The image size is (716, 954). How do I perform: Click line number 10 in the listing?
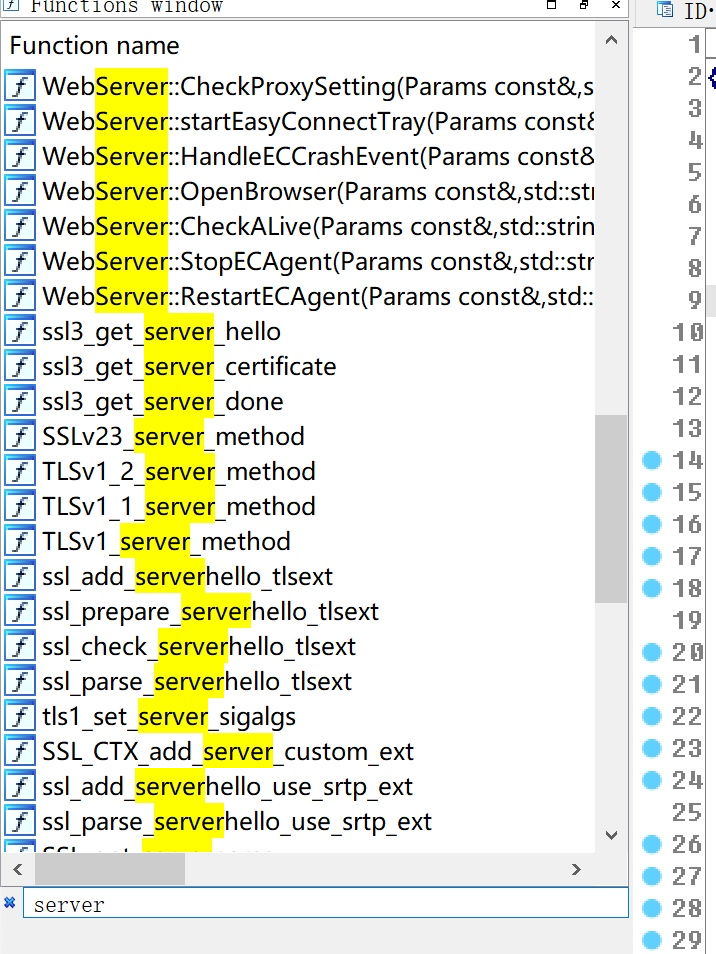click(687, 332)
